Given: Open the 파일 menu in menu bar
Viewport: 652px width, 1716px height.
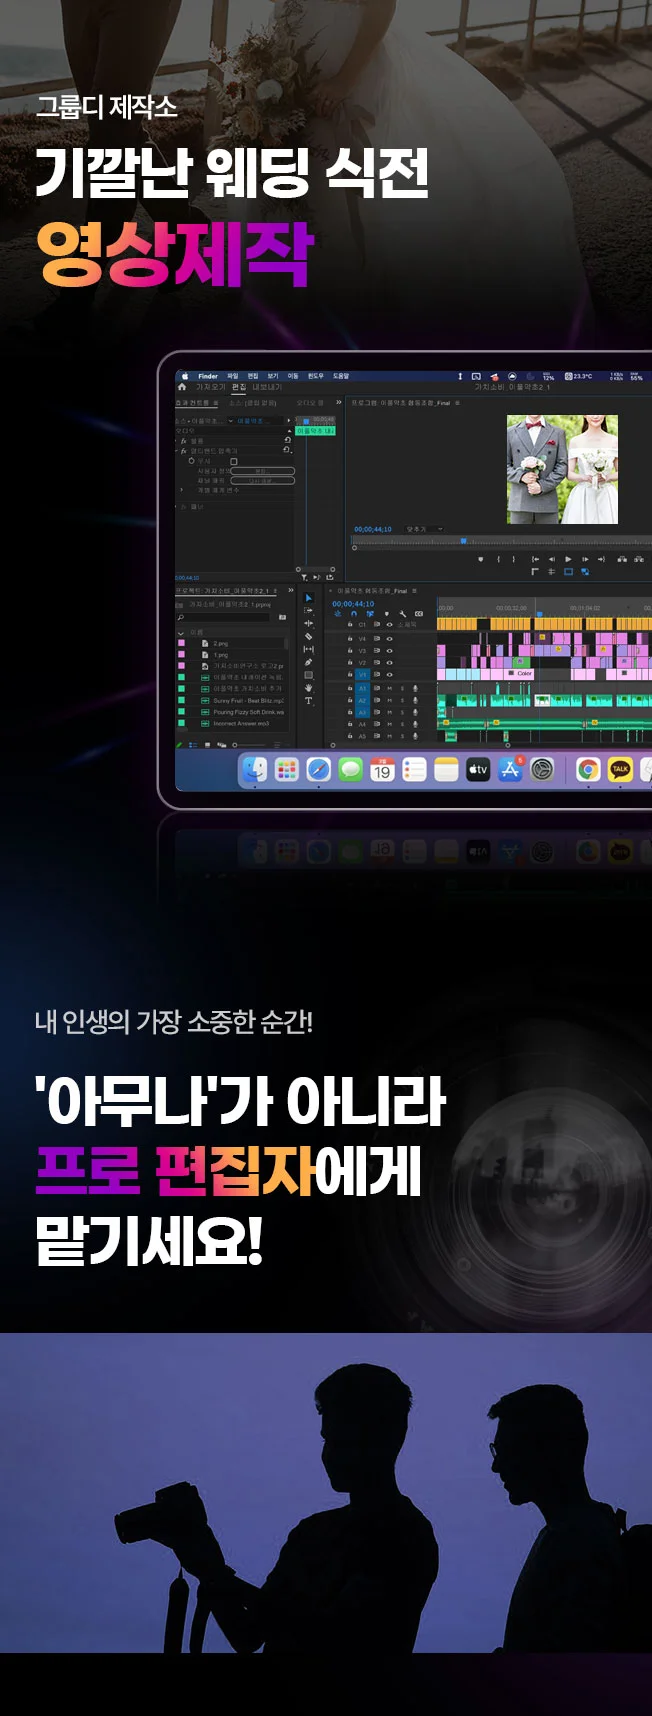Looking at the screenshot, I should (x=232, y=376).
